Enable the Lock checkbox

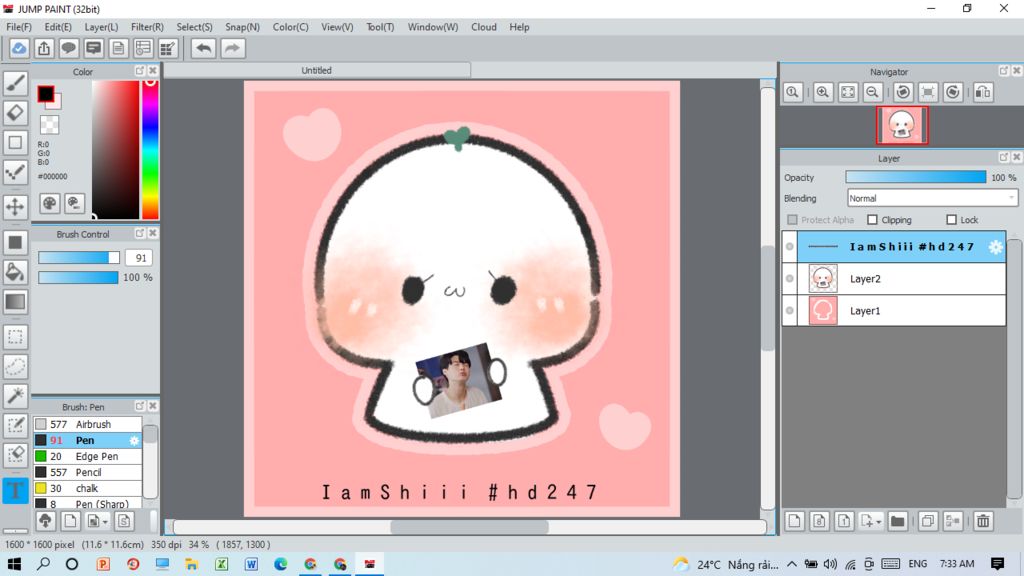pos(952,220)
